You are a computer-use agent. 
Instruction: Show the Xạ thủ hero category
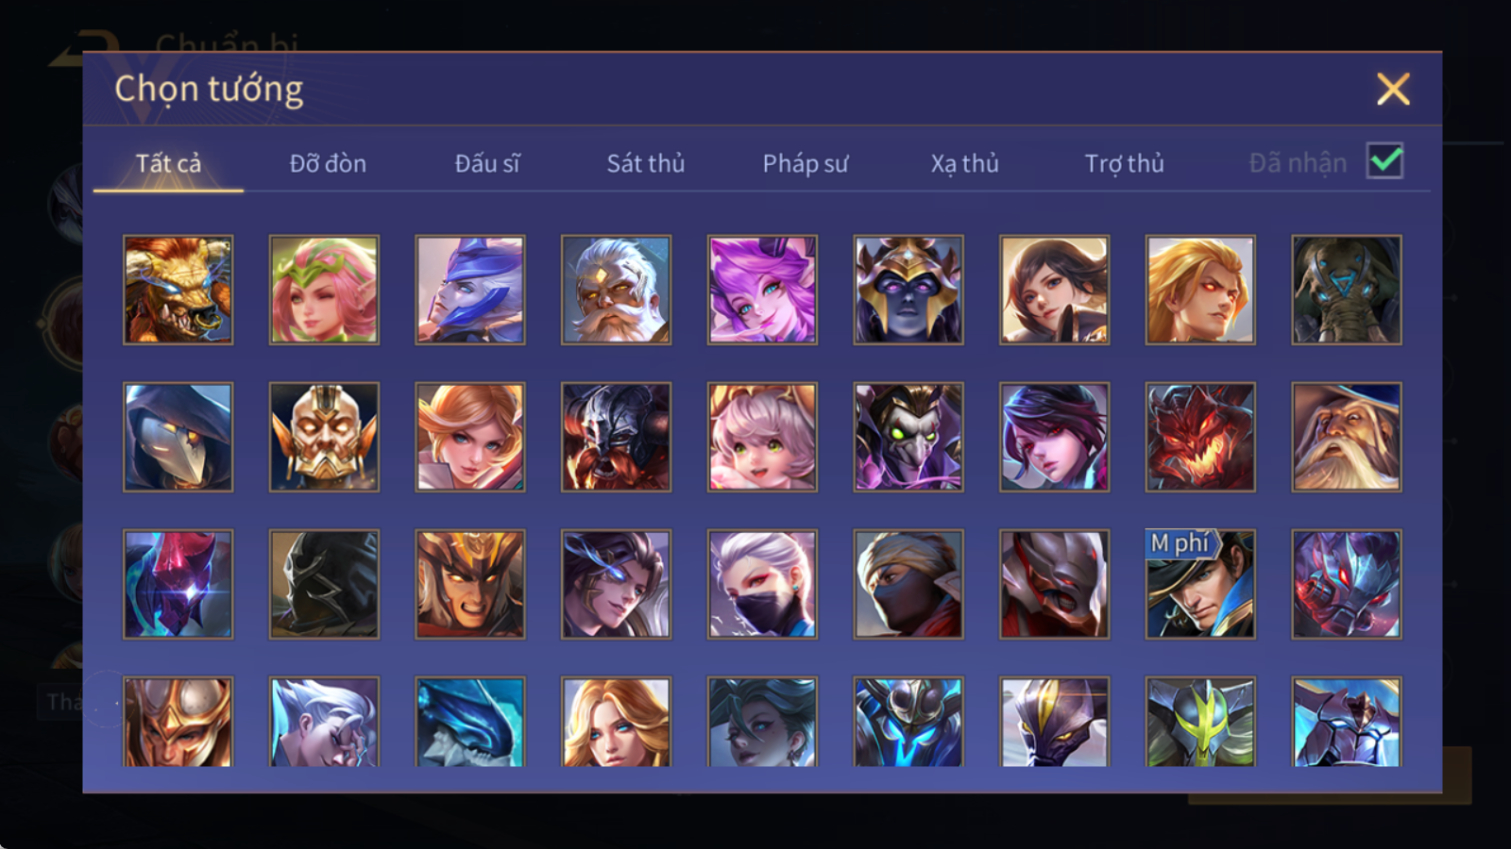click(965, 163)
